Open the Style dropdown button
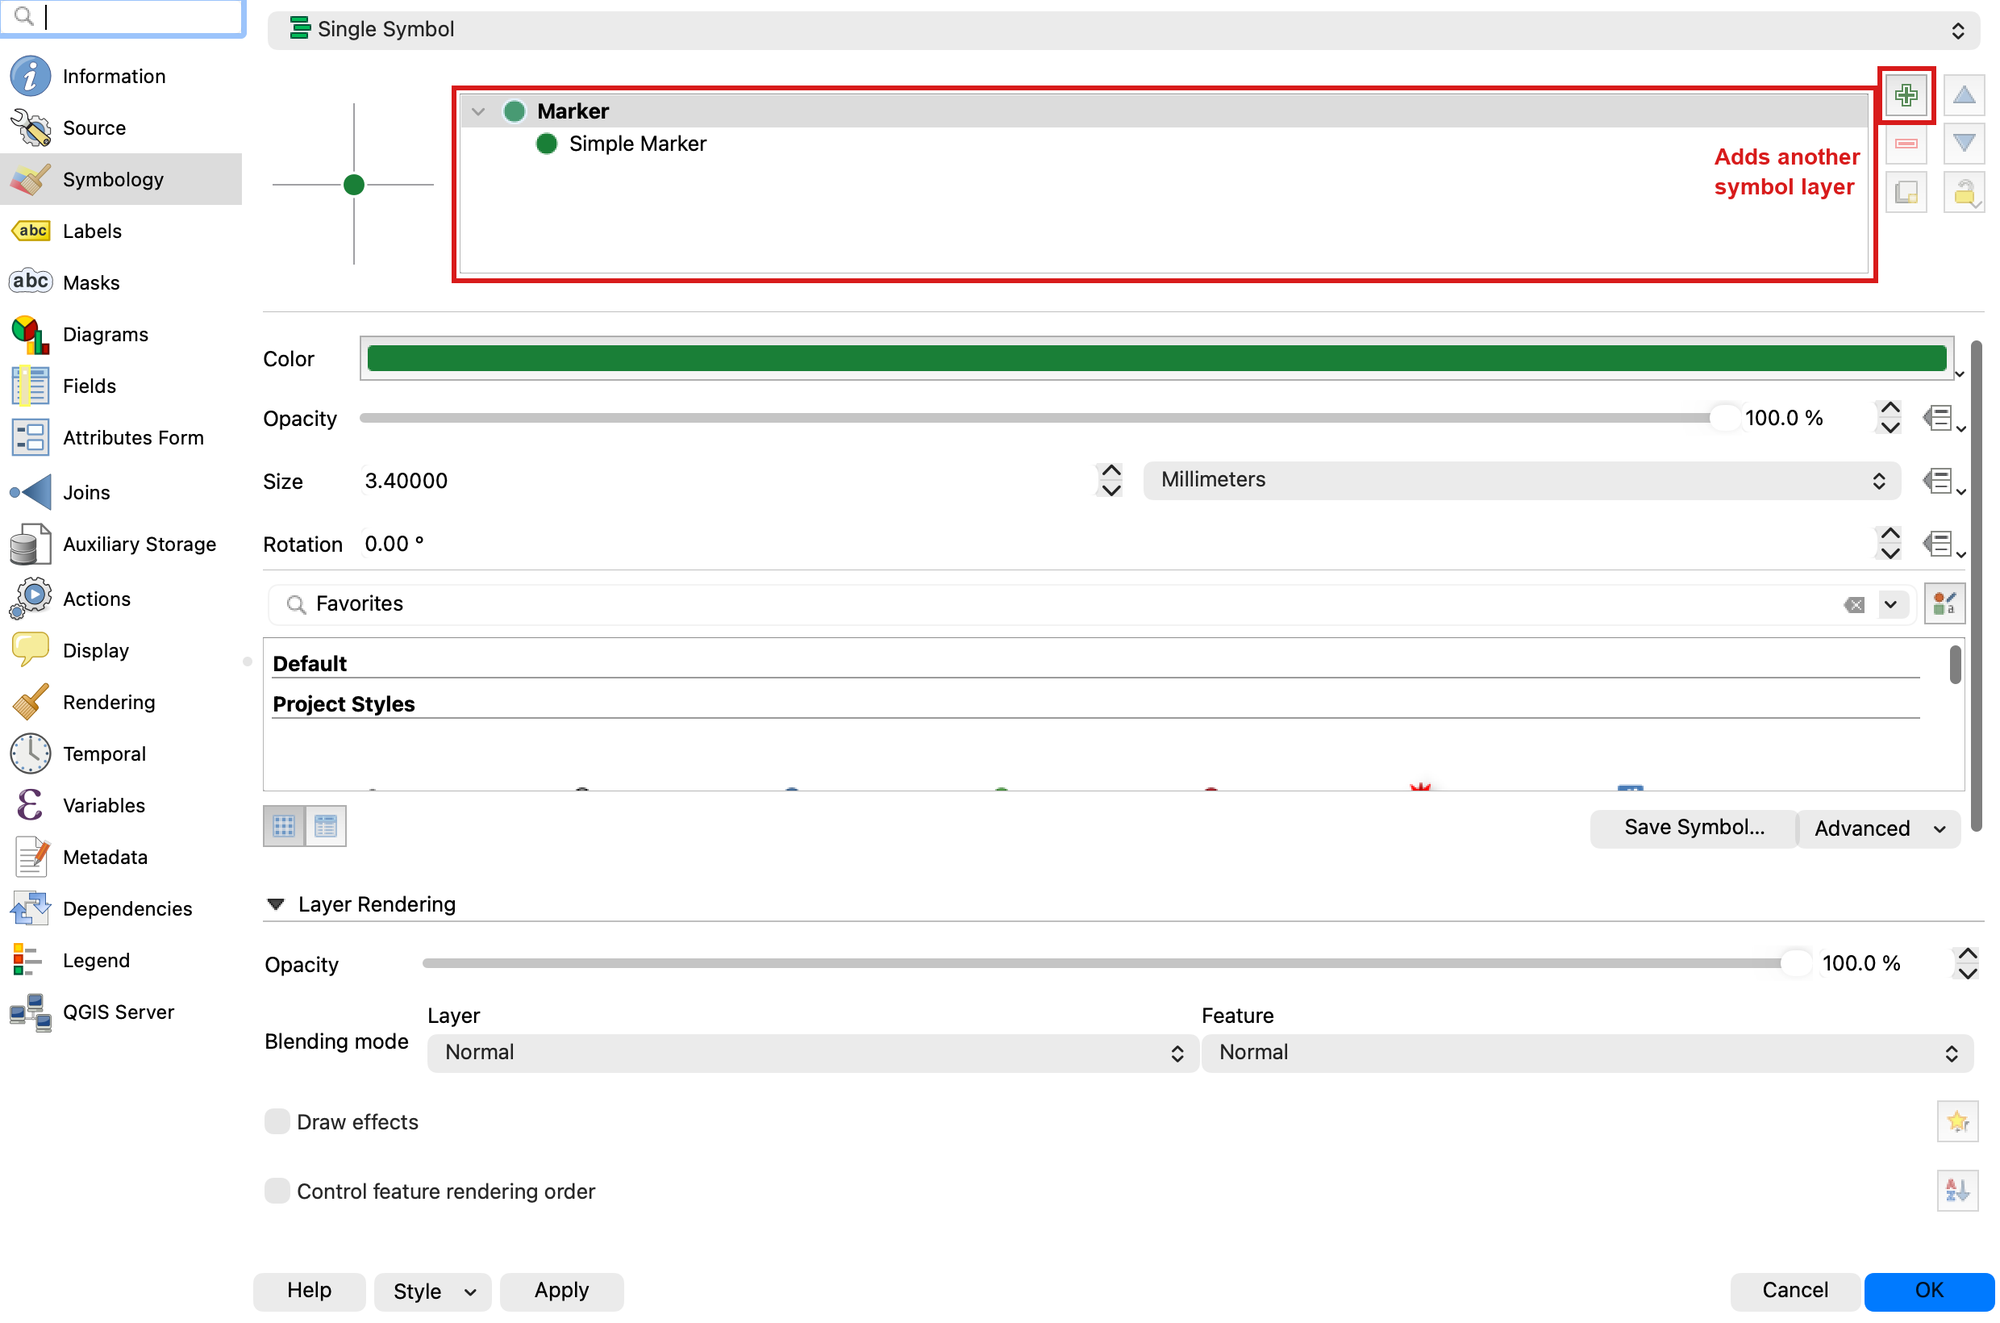The width and height of the screenshot is (2000, 1323). click(x=433, y=1292)
